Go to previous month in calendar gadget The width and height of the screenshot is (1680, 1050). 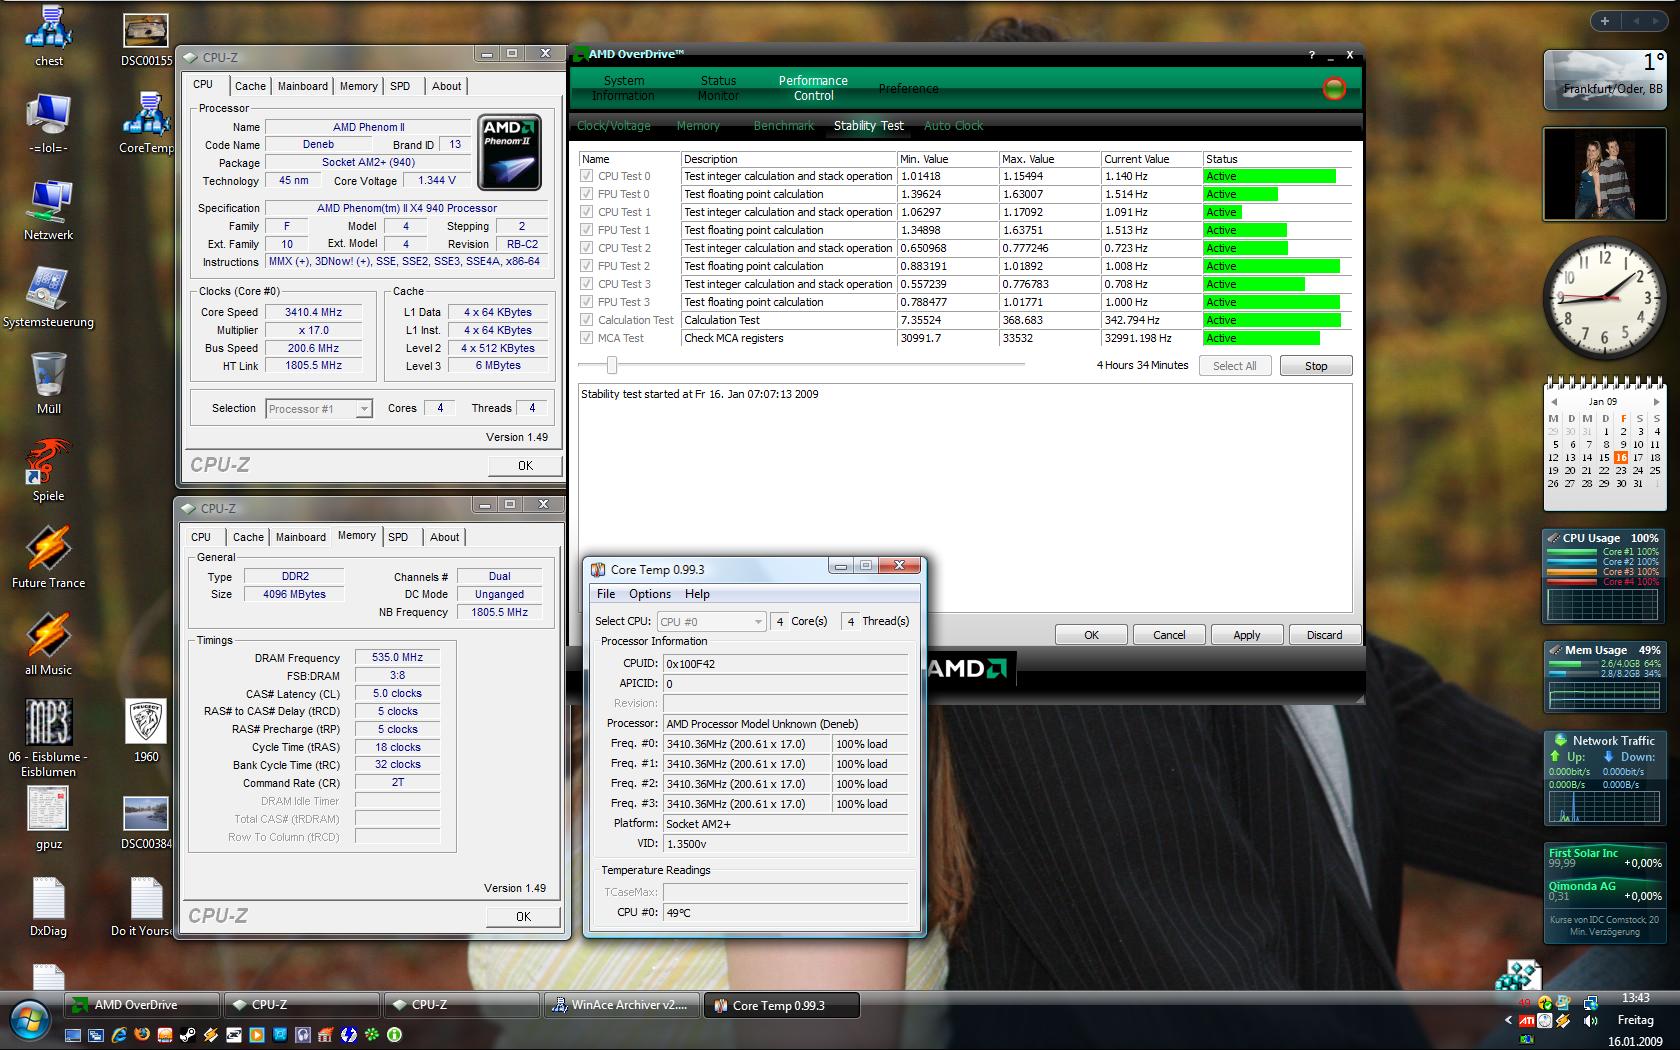click(1554, 401)
